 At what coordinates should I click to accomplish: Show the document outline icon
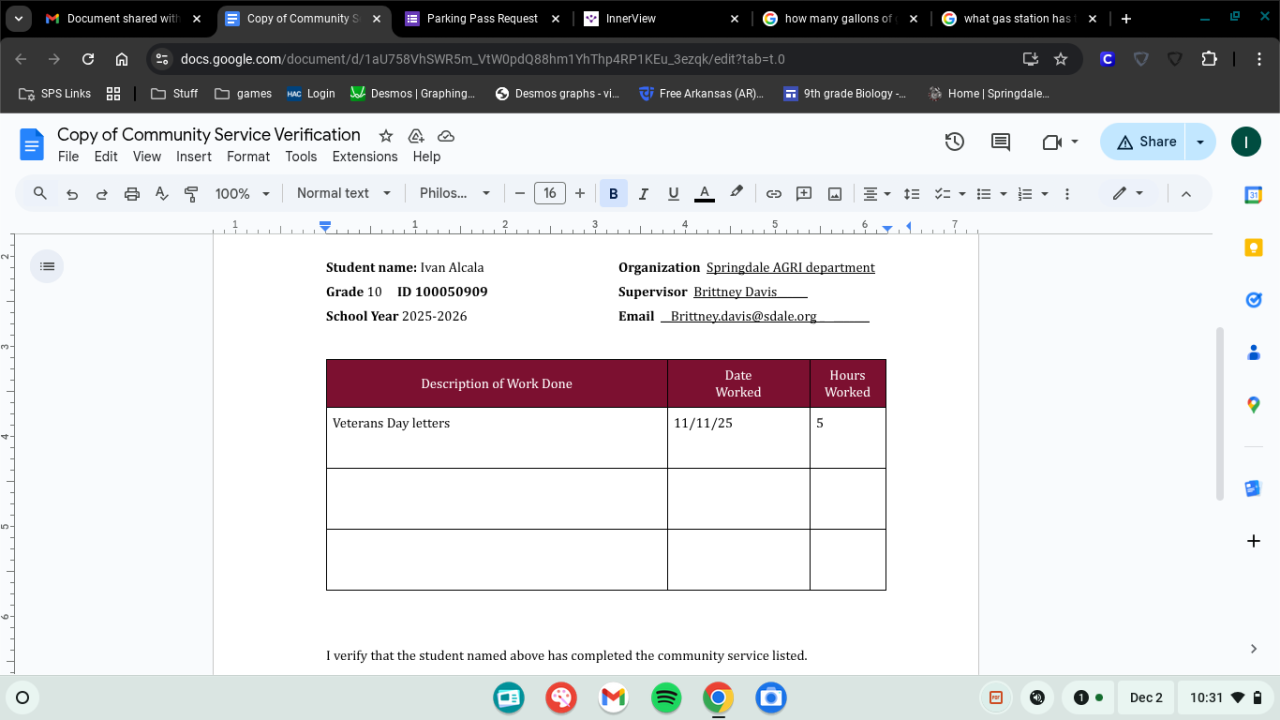pos(47,266)
